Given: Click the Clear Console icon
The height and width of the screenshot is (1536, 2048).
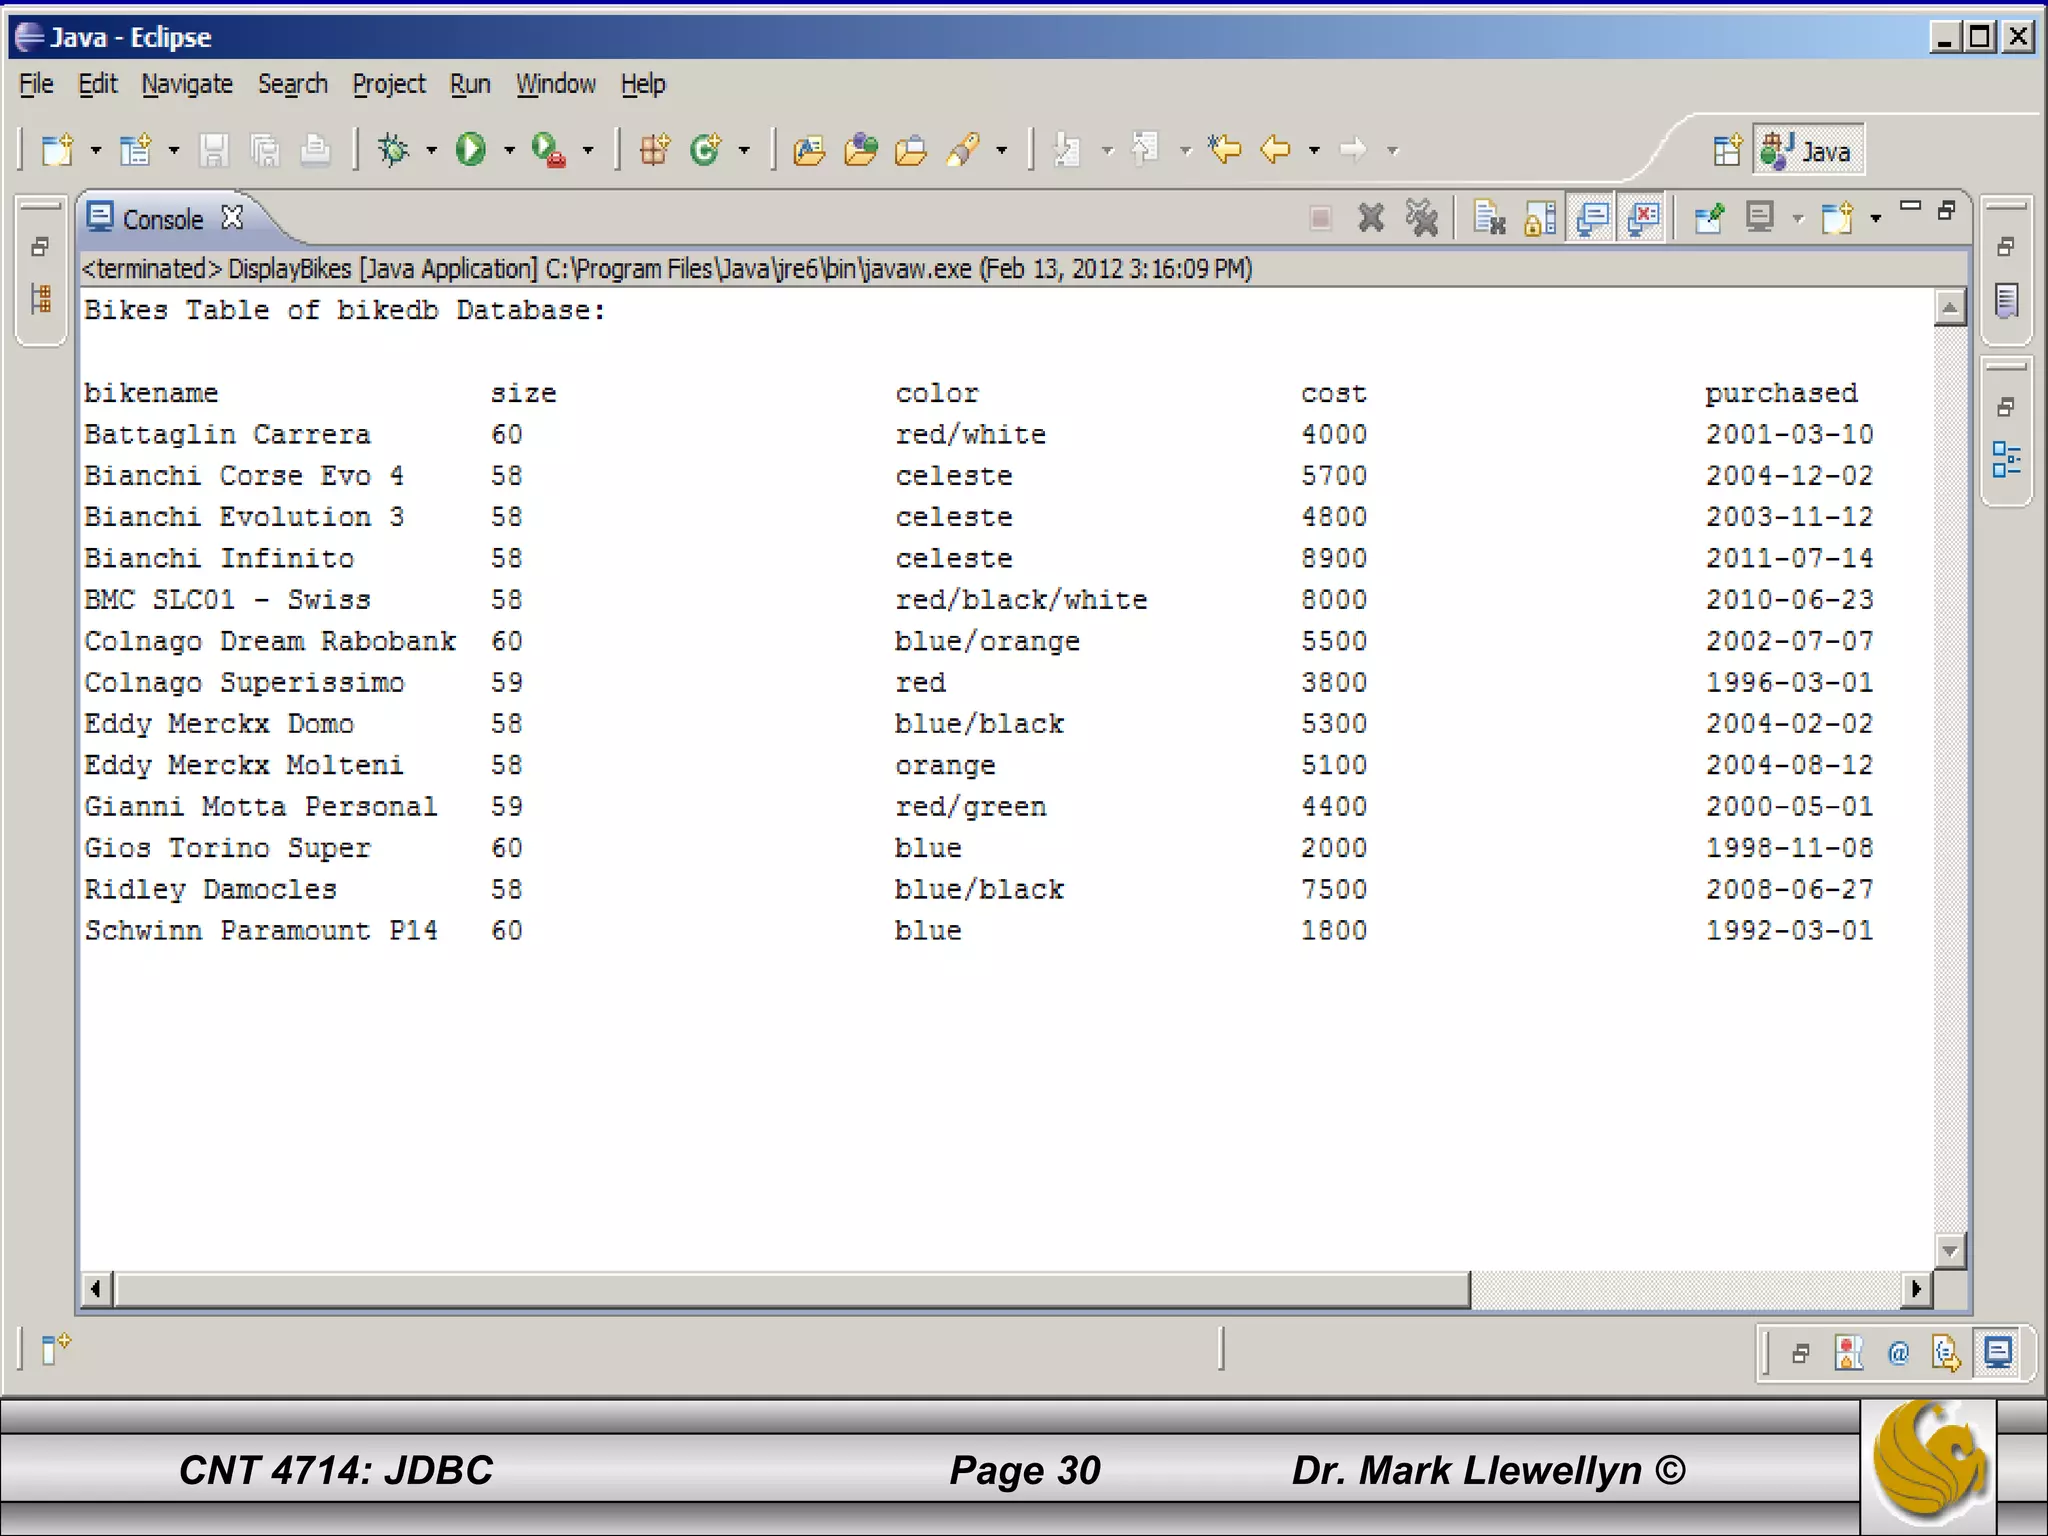Looking at the screenshot, I should coord(1489,217).
